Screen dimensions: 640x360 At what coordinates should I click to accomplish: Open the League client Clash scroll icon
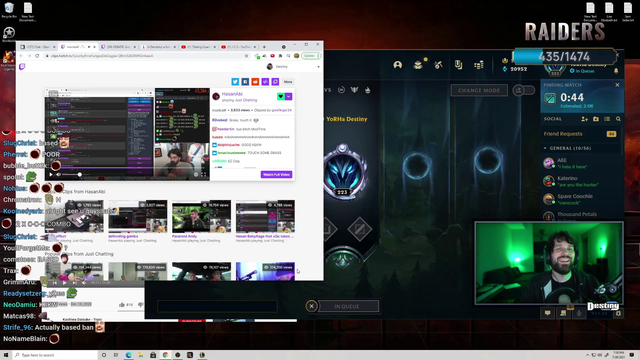458,65
